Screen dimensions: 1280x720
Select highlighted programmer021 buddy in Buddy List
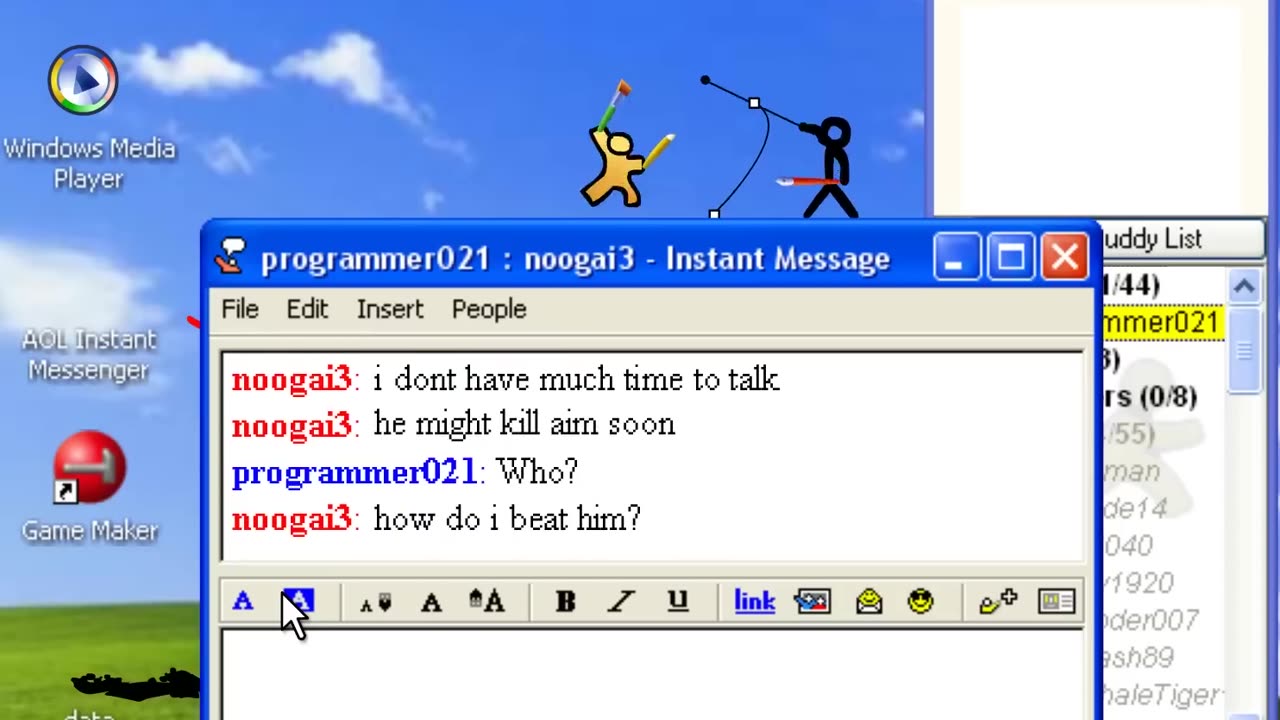pyautogui.click(x=1162, y=323)
